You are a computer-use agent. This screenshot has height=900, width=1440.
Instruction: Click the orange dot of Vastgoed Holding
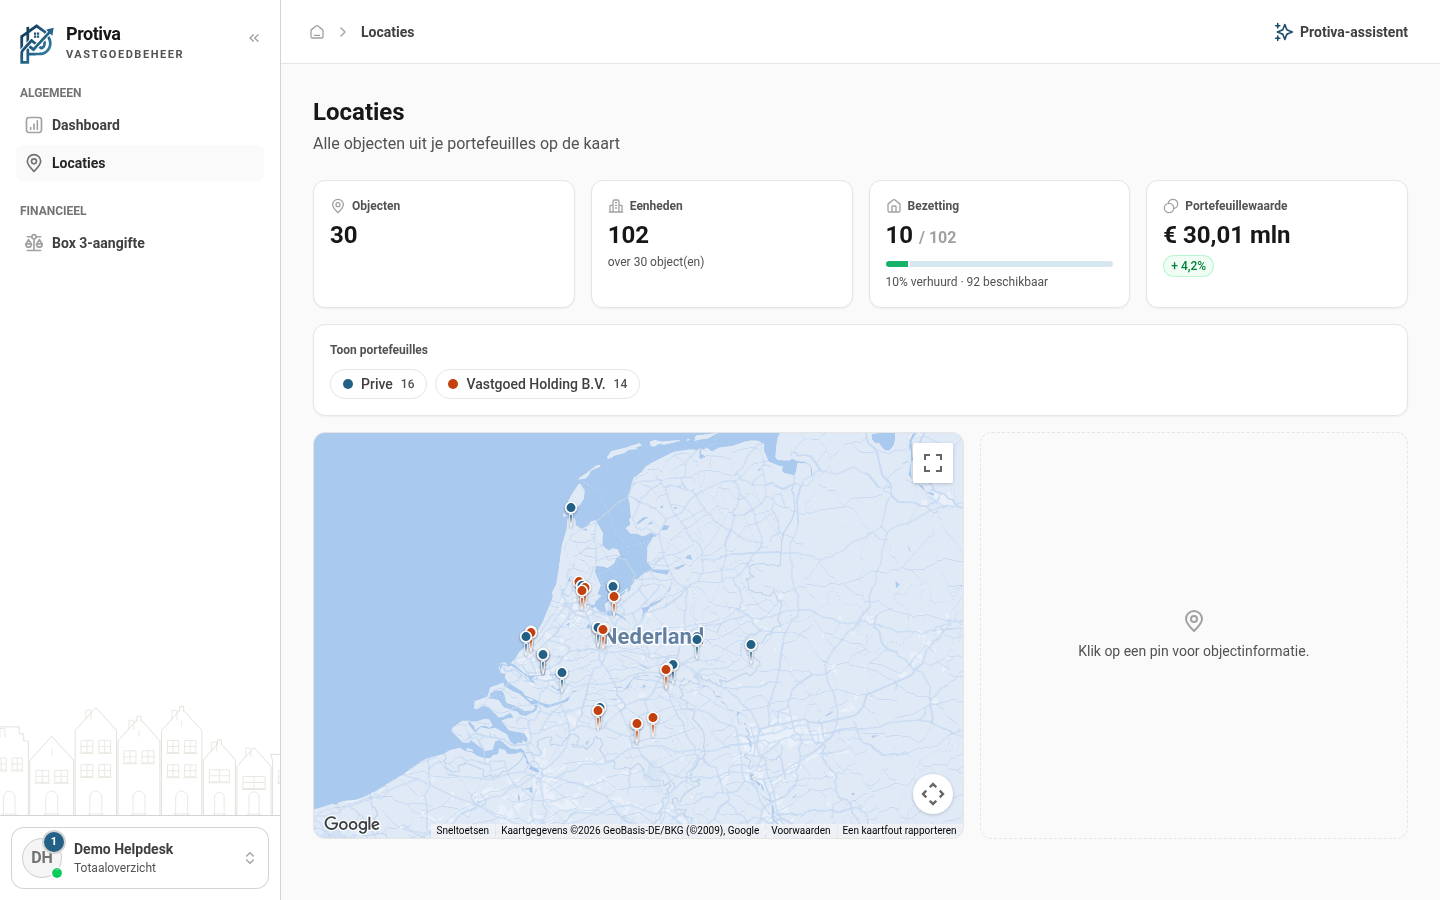click(453, 384)
